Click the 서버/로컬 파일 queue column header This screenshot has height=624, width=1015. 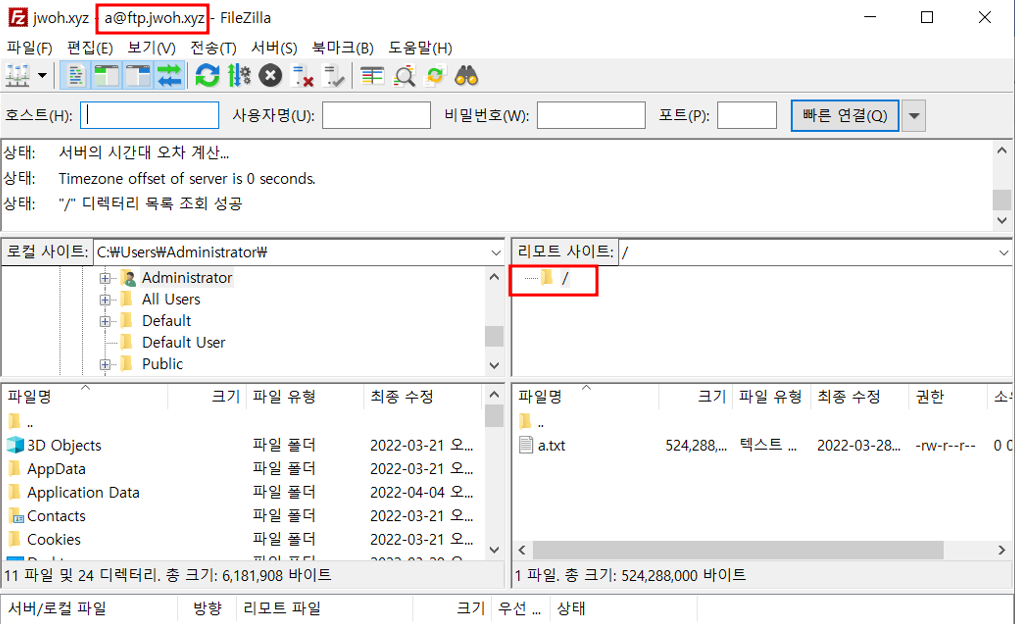click(89, 609)
